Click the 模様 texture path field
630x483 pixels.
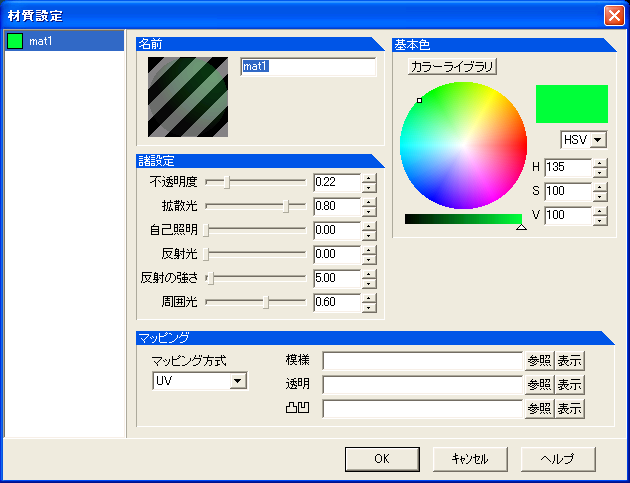coord(423,361)
